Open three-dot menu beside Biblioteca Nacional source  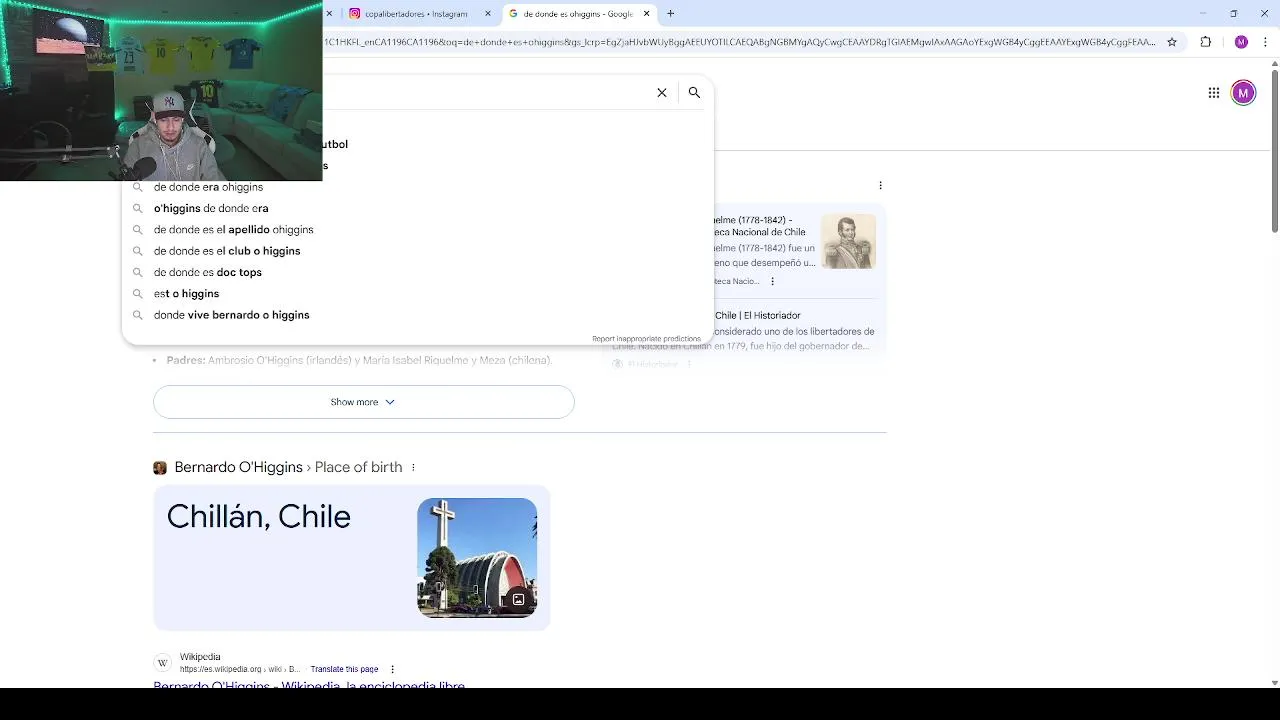click(x=772, y=282)
